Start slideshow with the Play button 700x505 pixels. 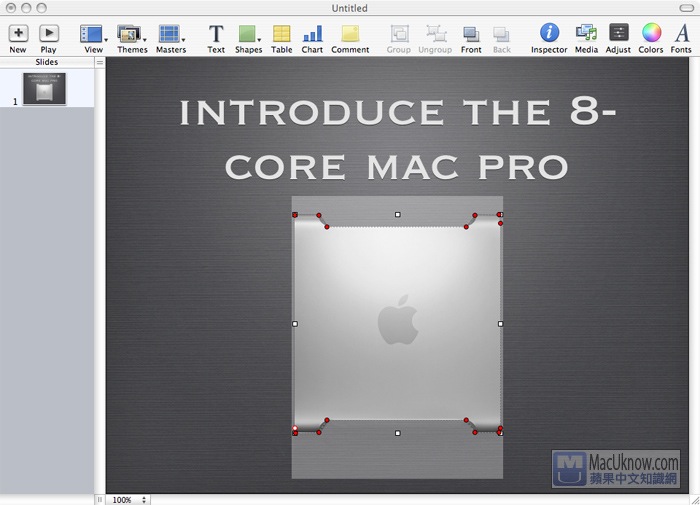click(x=49, y=38)
